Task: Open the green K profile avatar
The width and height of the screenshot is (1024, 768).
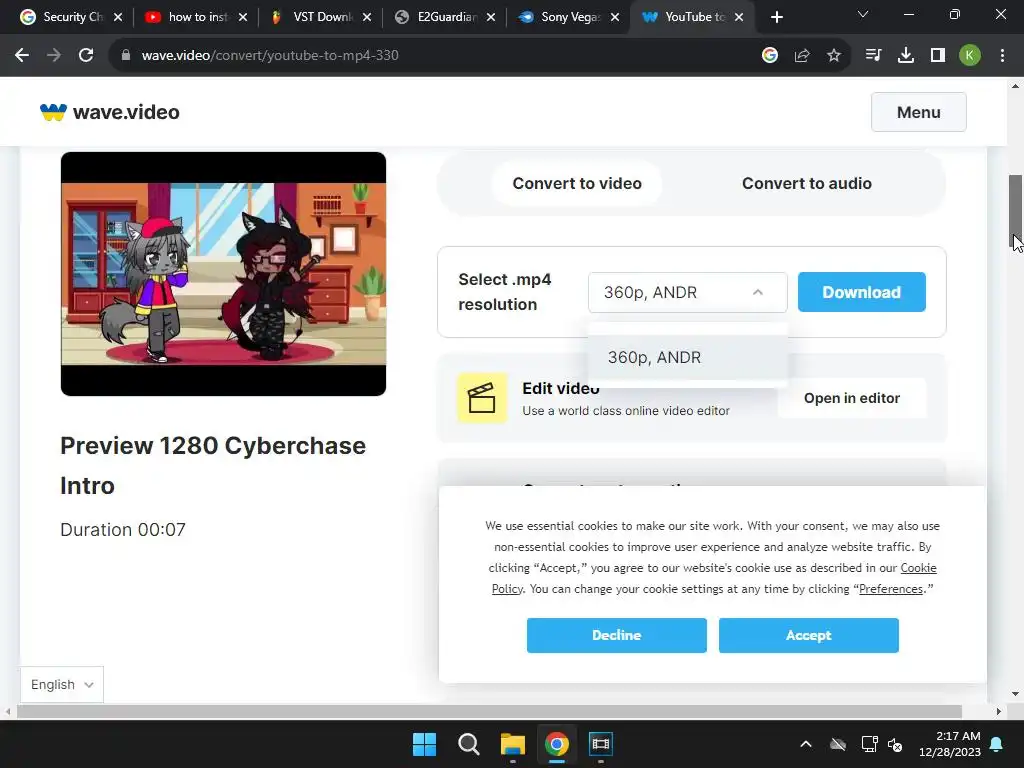Action: point(970,56)
